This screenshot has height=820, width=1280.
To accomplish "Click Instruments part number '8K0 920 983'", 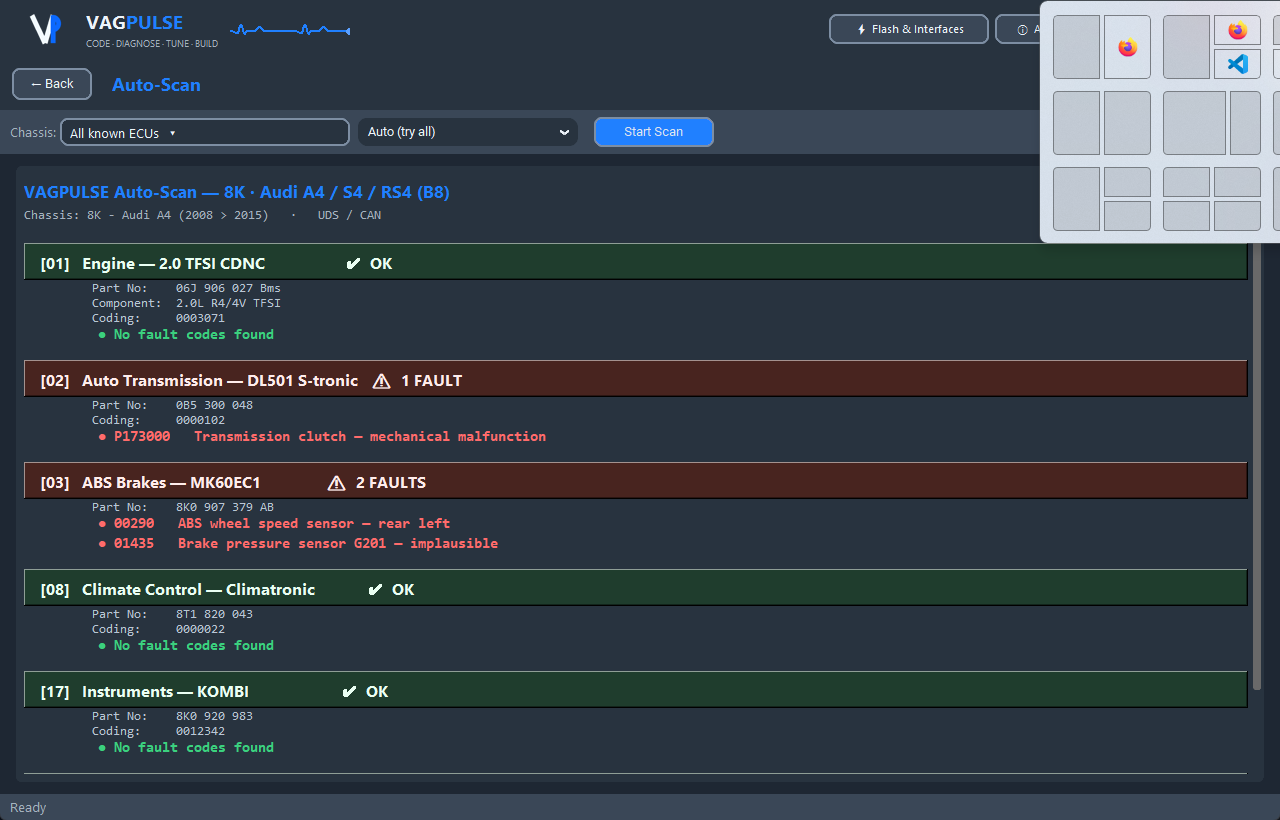I will 214,717.
